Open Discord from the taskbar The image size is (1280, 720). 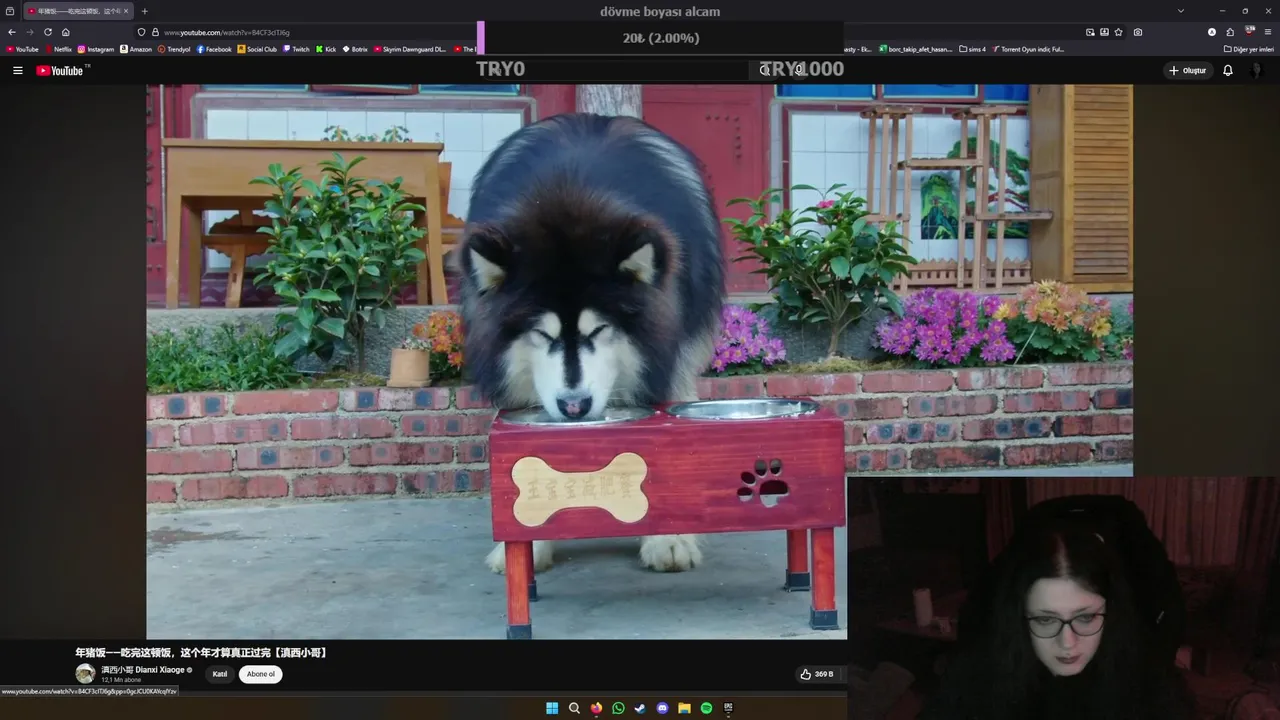662,708
